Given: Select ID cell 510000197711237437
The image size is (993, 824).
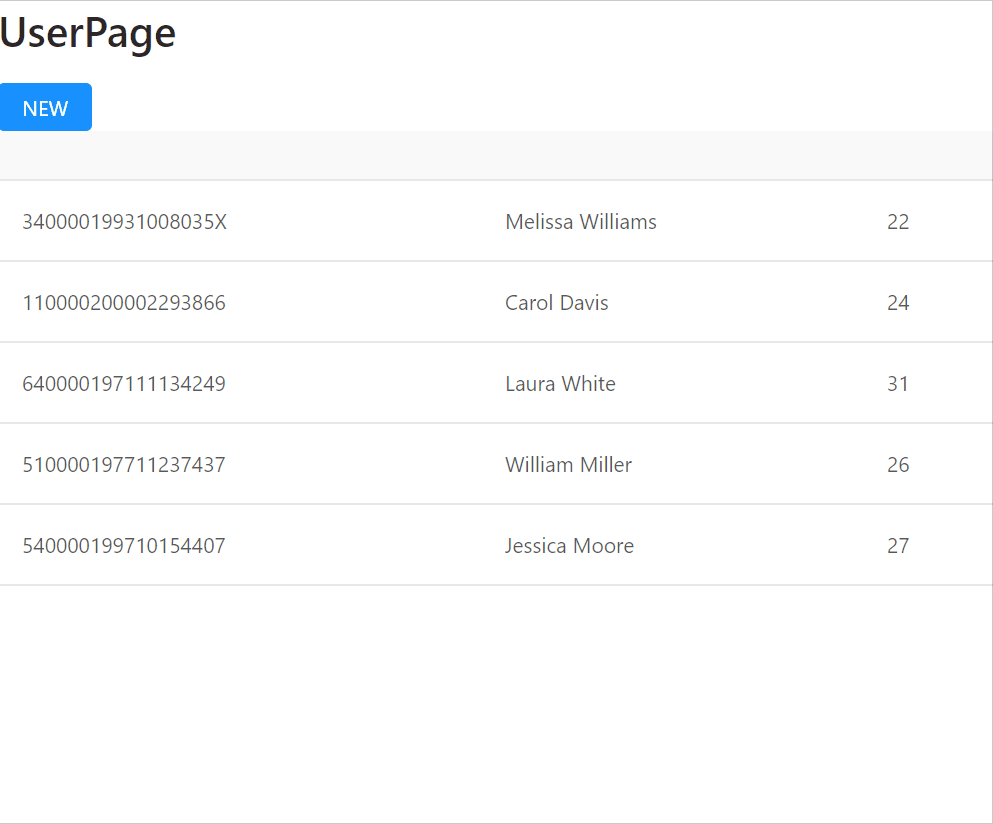Looking at the screenshot, I should (x=124, y=465).
